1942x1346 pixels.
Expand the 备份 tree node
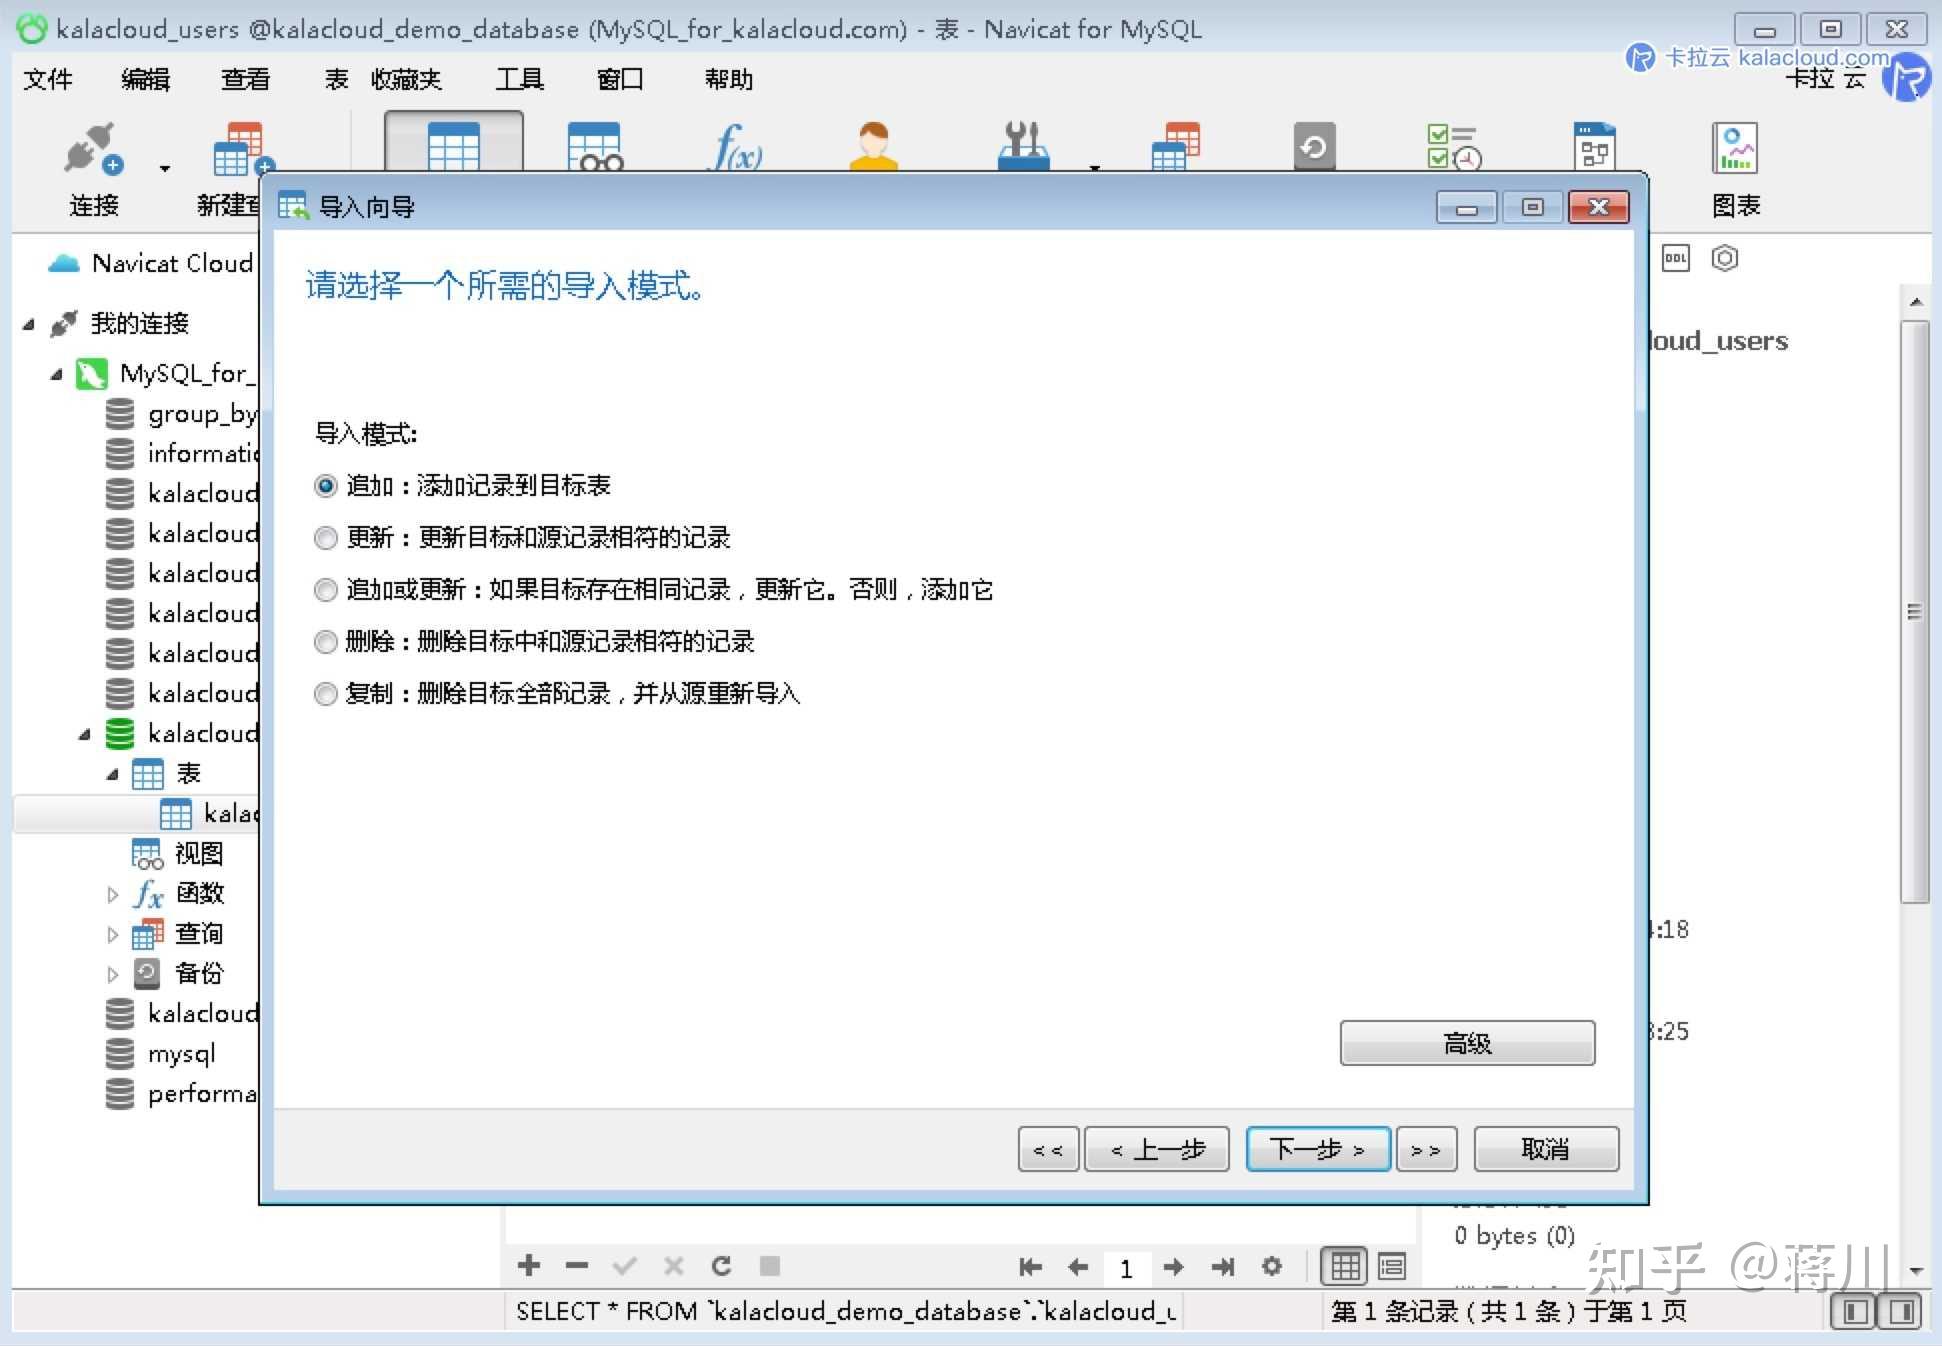click(111, 973)
